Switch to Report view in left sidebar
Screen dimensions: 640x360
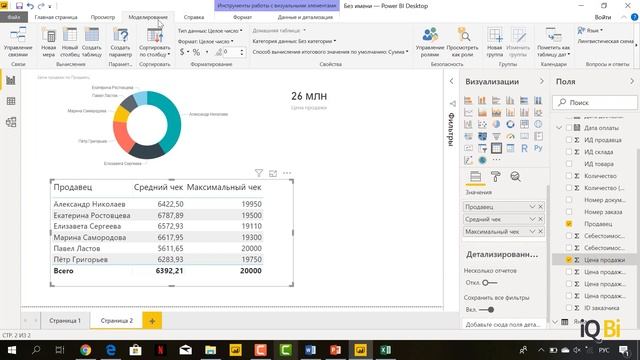pyautogui.click(x=11, y=80)
